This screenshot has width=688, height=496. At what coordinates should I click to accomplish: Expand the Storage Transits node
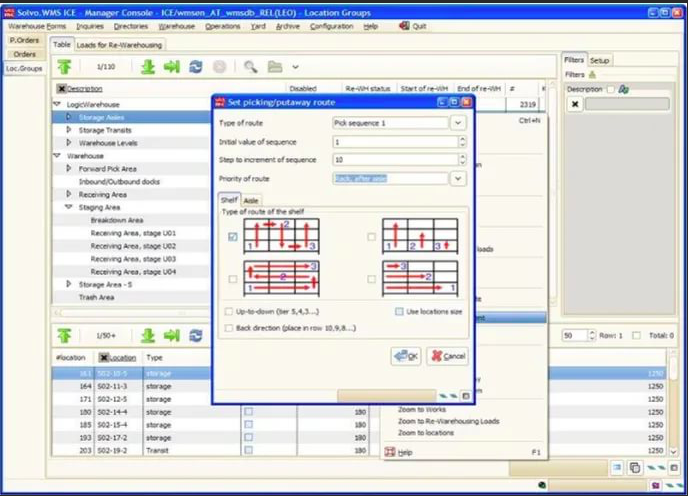[69, 130]
